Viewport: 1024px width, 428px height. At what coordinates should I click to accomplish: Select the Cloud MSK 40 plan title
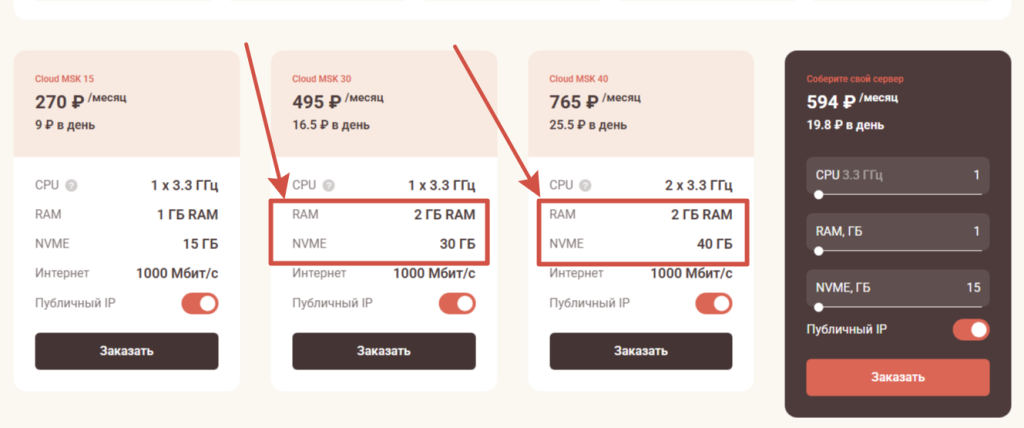[x=580, y=78]
